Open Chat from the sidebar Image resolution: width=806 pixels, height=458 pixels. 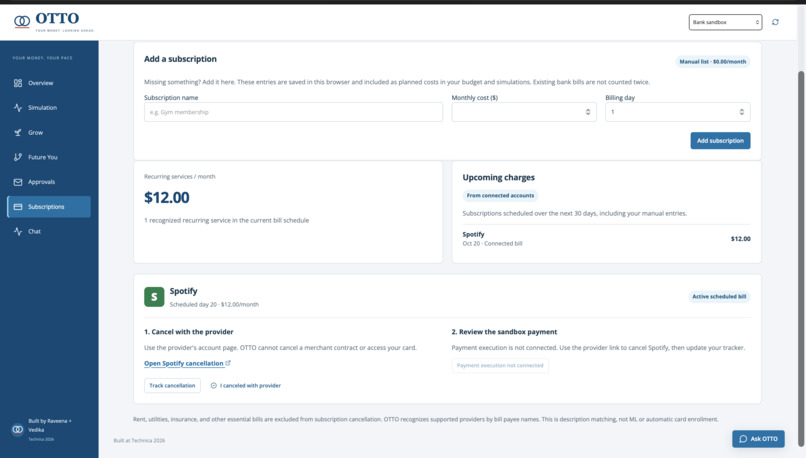click(x=49, y=231)
